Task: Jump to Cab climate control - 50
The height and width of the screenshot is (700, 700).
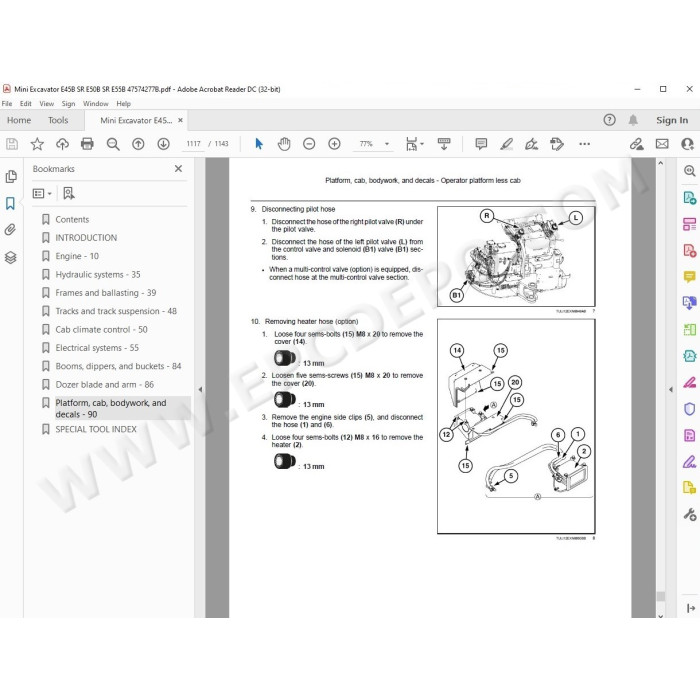Action: [101, 329]
